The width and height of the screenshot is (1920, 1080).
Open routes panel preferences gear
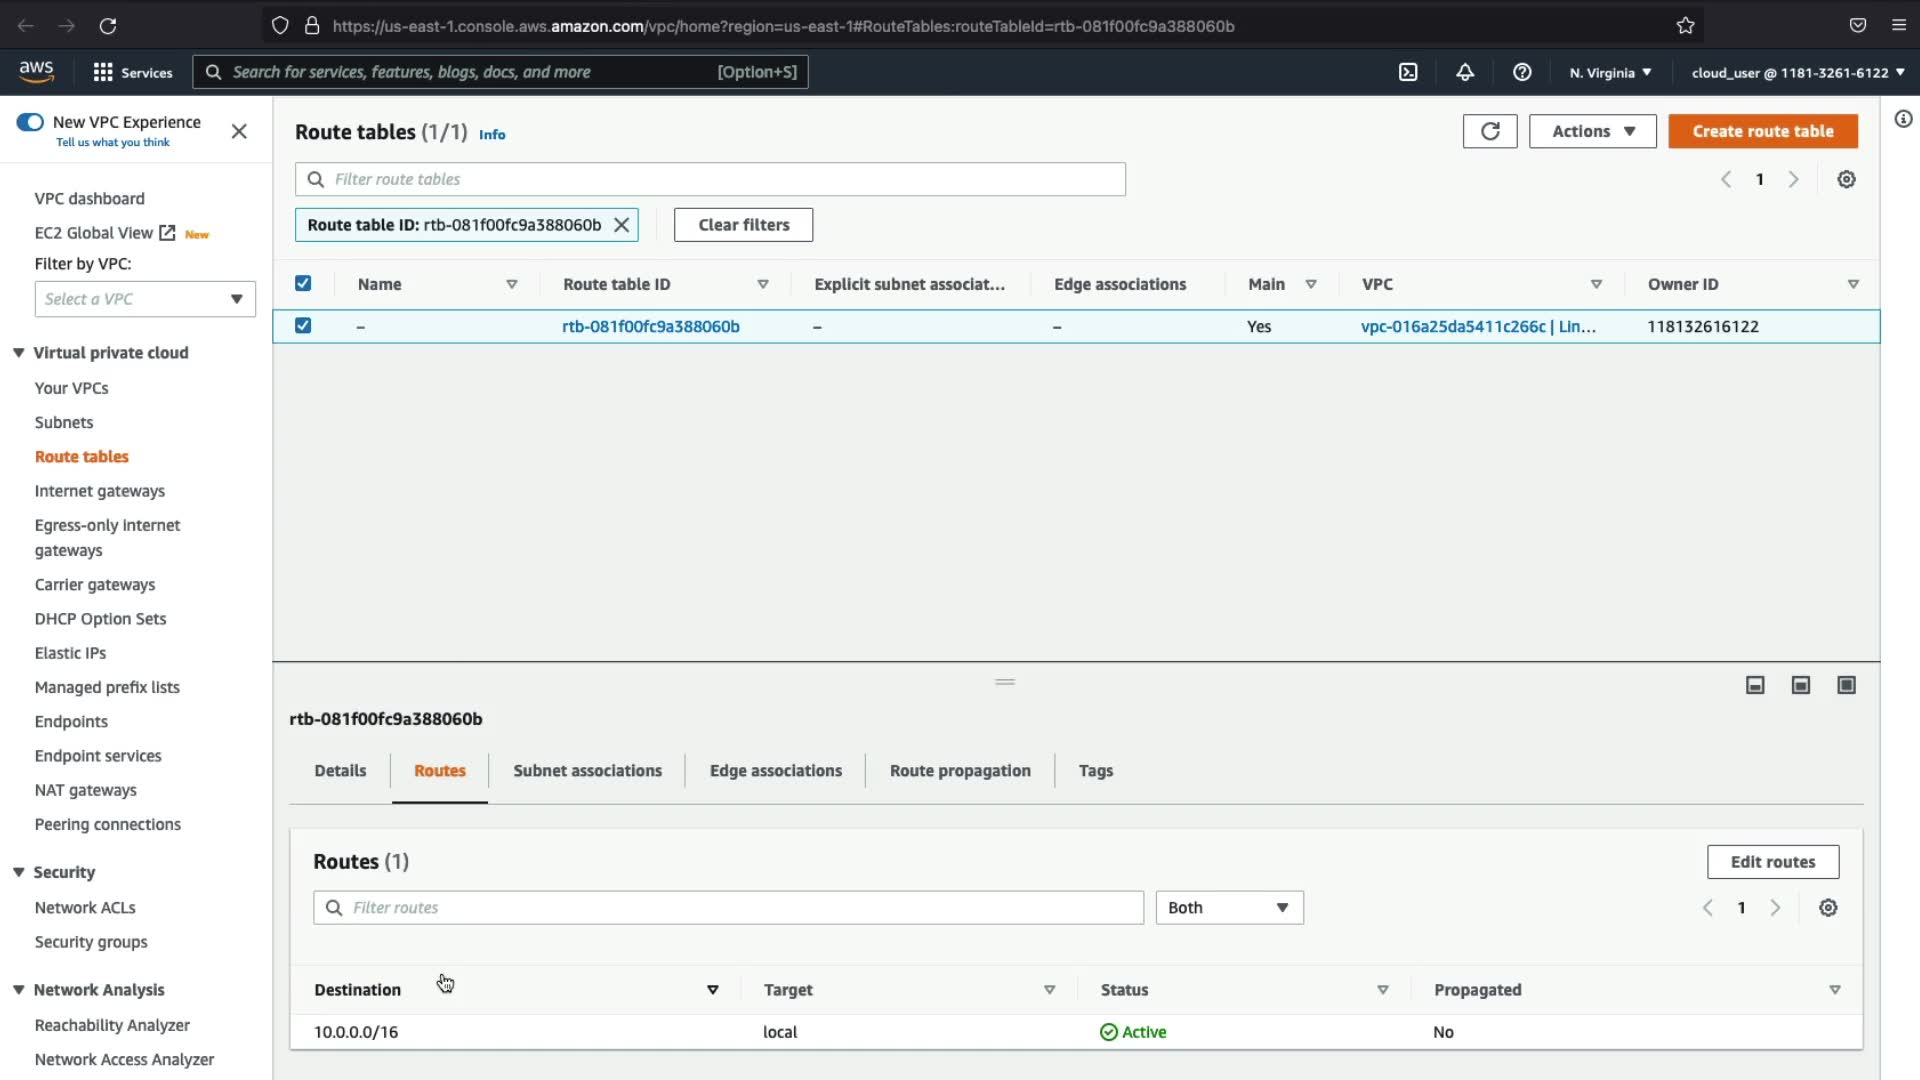click(1828, 908)
